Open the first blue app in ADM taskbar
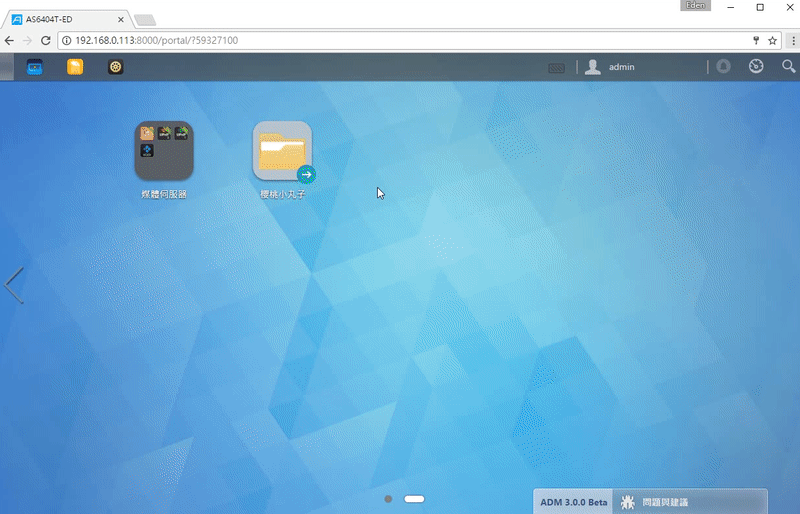Viewport: 800px width, 514px height. click(x=35, y=67)
